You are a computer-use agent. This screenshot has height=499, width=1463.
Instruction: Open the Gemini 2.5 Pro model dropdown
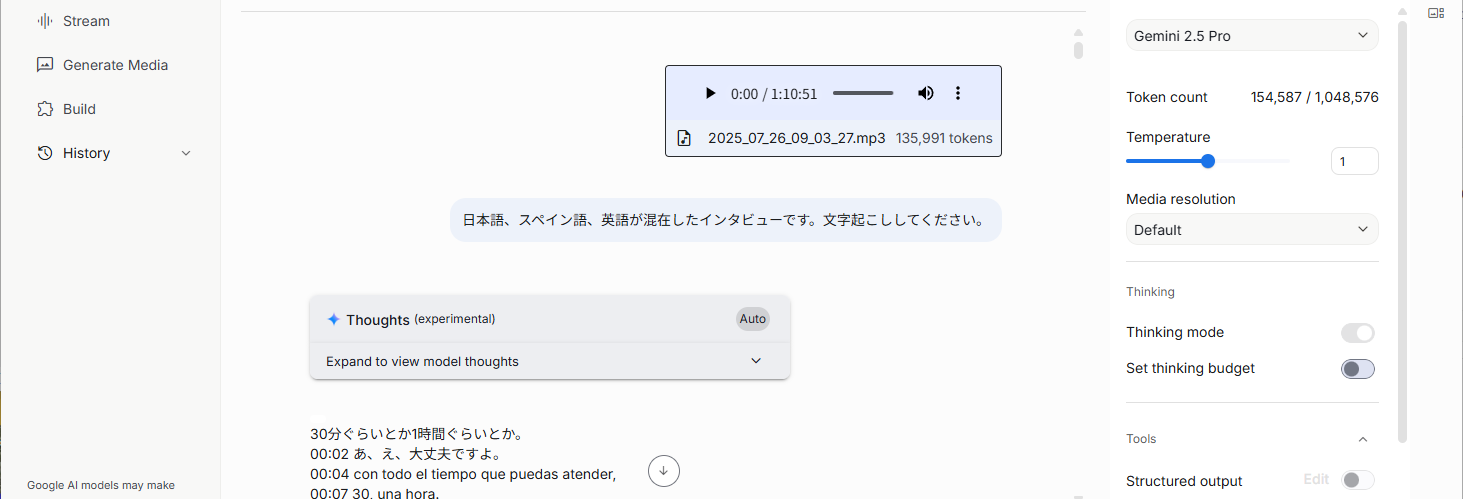pos(1251,36)
